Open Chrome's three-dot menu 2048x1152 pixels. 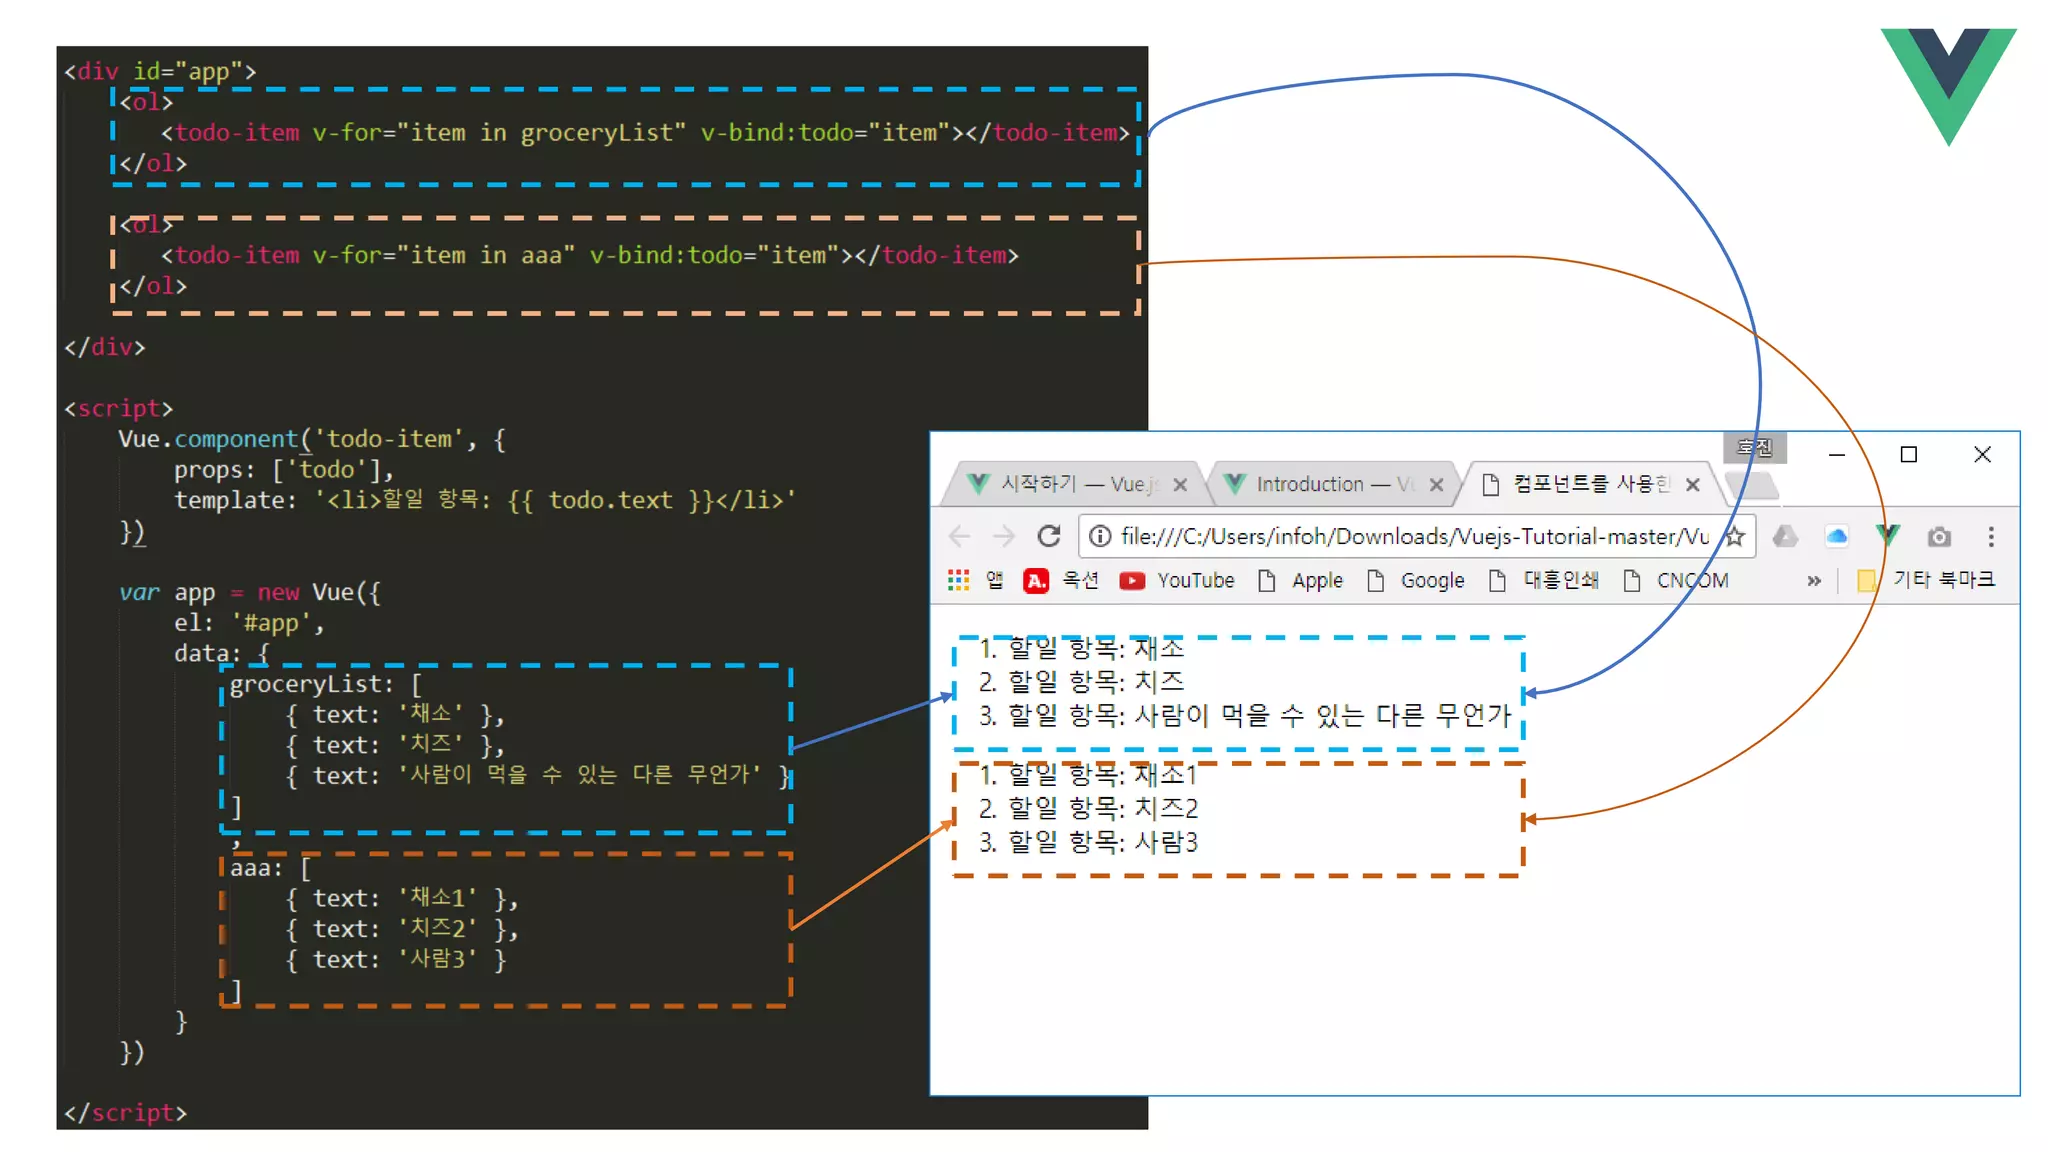tap(1991, 537)
